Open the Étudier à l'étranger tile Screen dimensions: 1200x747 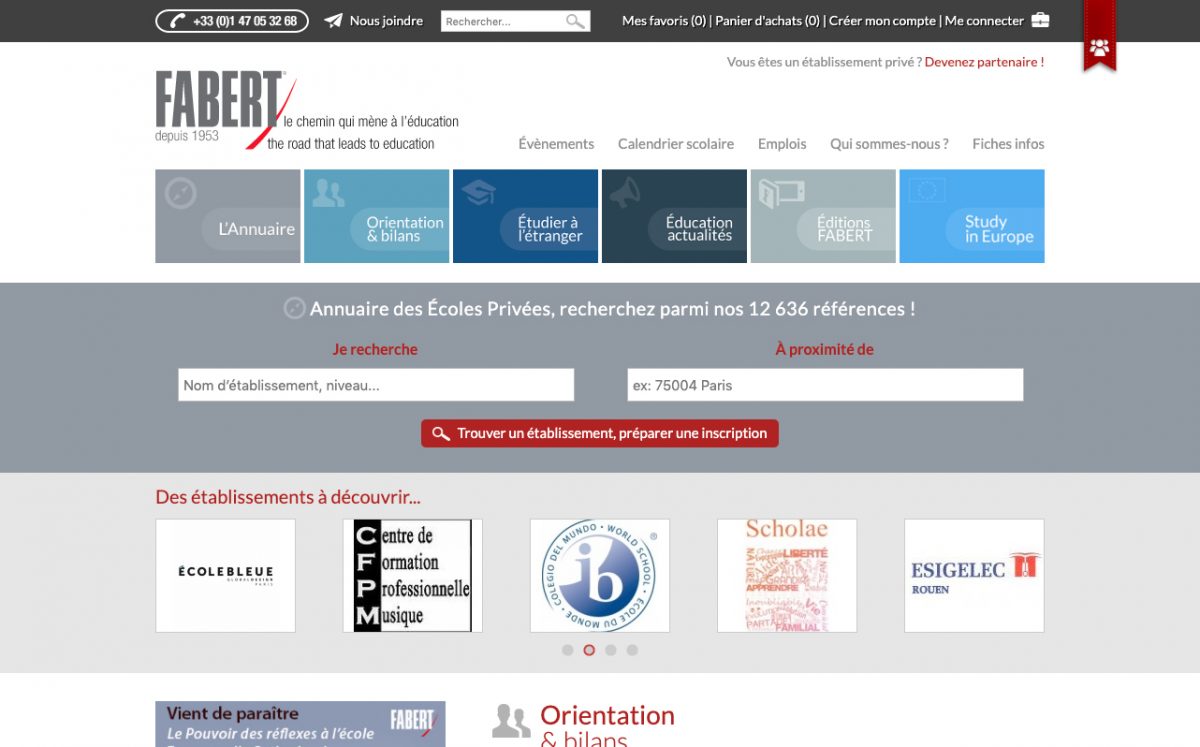[525, 216]
